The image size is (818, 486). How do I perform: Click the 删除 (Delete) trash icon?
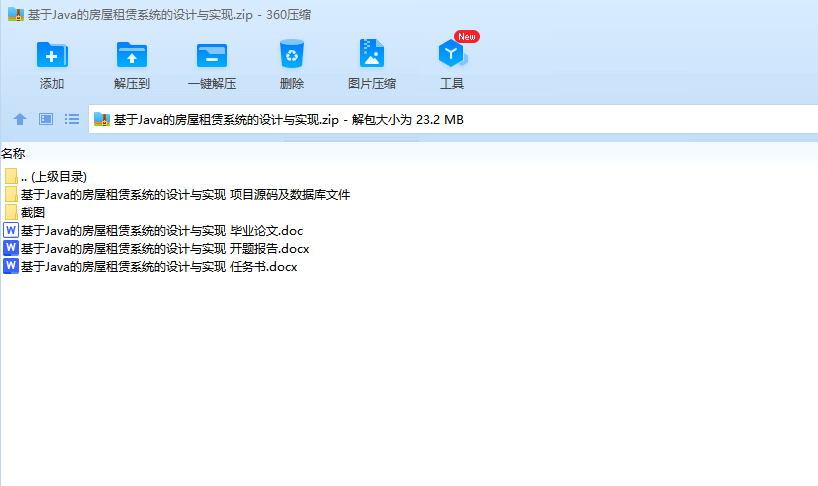[x=292, y=54]
